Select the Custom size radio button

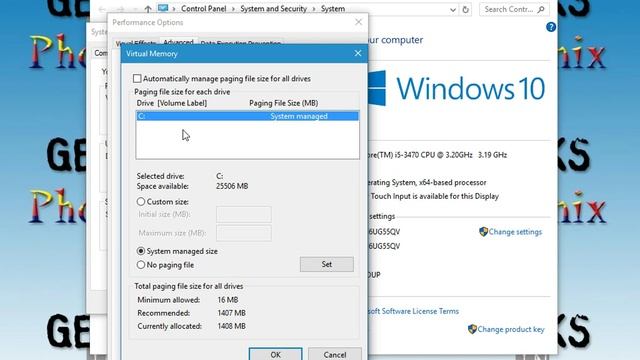[141, 202]
